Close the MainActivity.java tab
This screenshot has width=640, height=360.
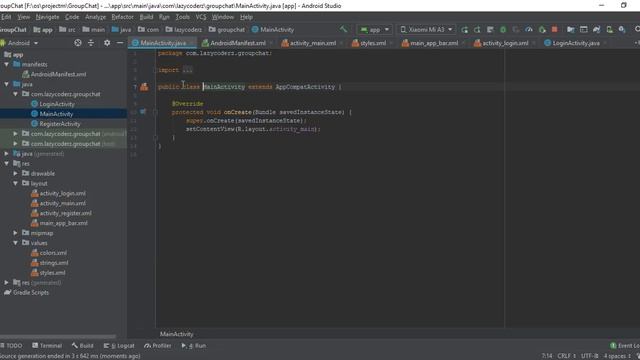click(192, 43)
